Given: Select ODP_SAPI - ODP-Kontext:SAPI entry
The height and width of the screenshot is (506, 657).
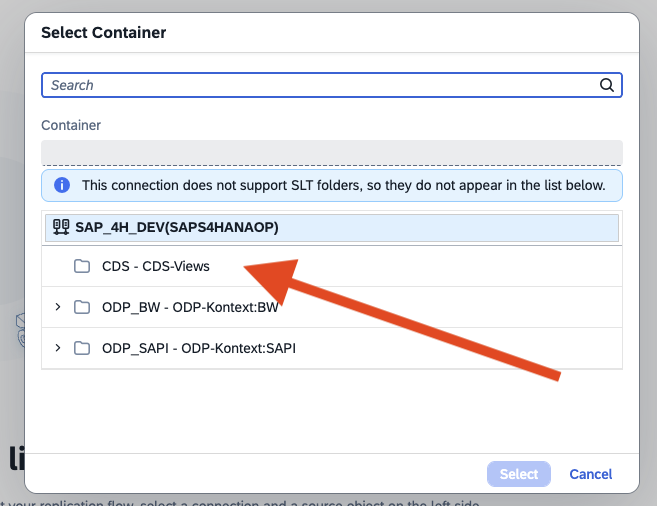Looking at the screenshot, I should [198, 348].
